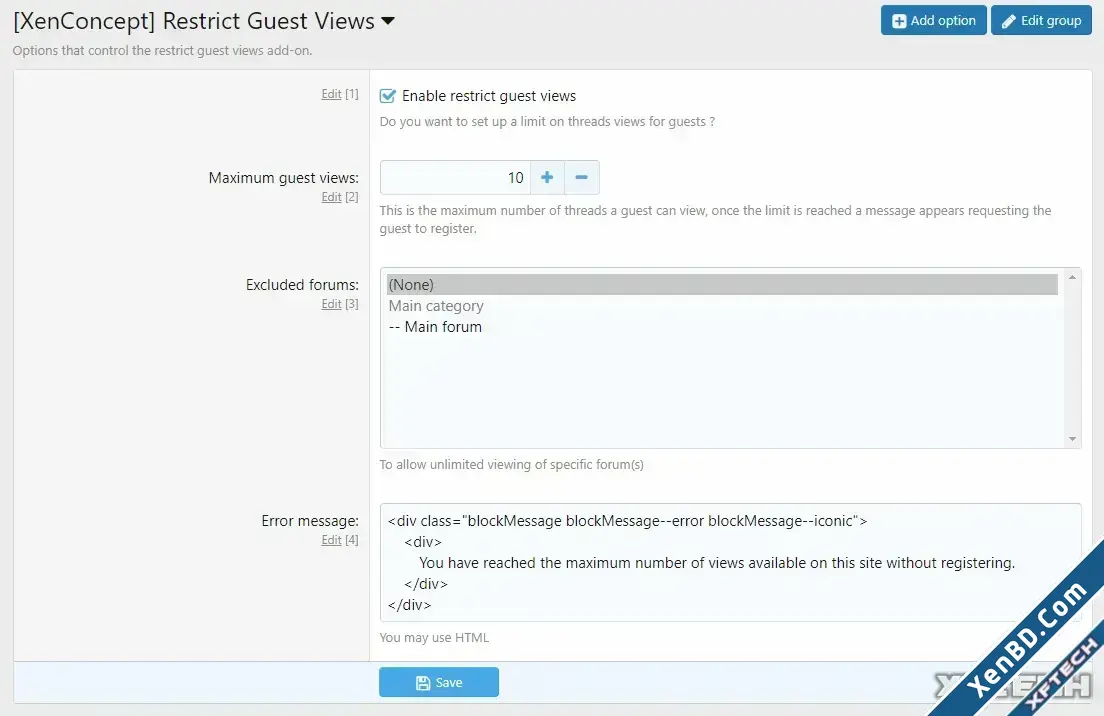
Task: Click the plus icon on Add option
Action: [x=899, y=21]
